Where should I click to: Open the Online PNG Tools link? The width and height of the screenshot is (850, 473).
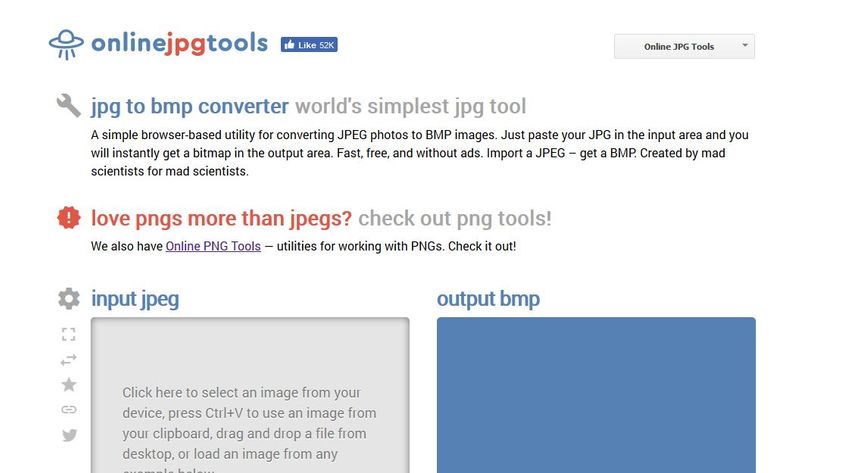pos(213,246)
